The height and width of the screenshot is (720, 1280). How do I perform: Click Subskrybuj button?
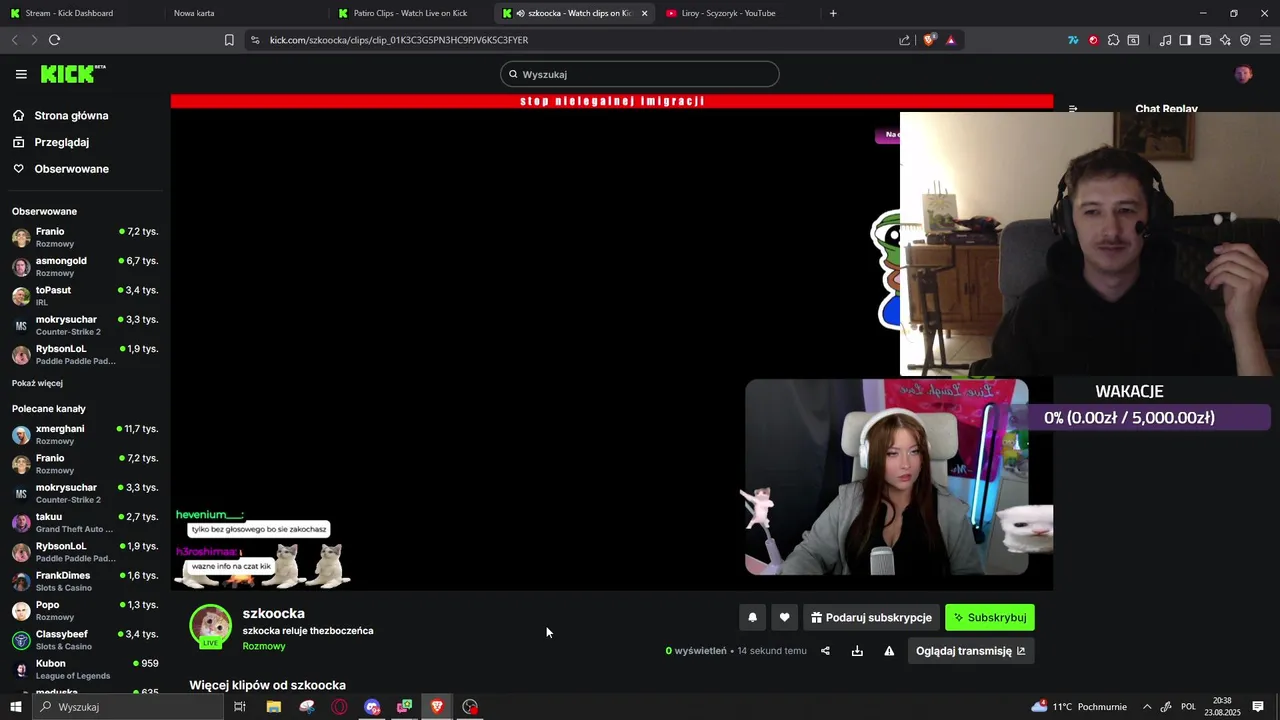point(990,617)
